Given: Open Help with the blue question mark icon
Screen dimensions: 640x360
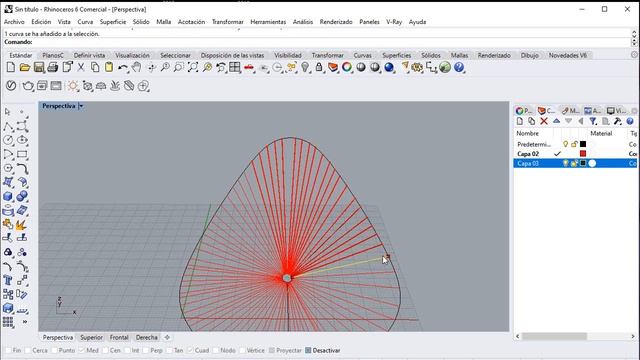Looking at the screenshot, I should [x=459, y=67].
